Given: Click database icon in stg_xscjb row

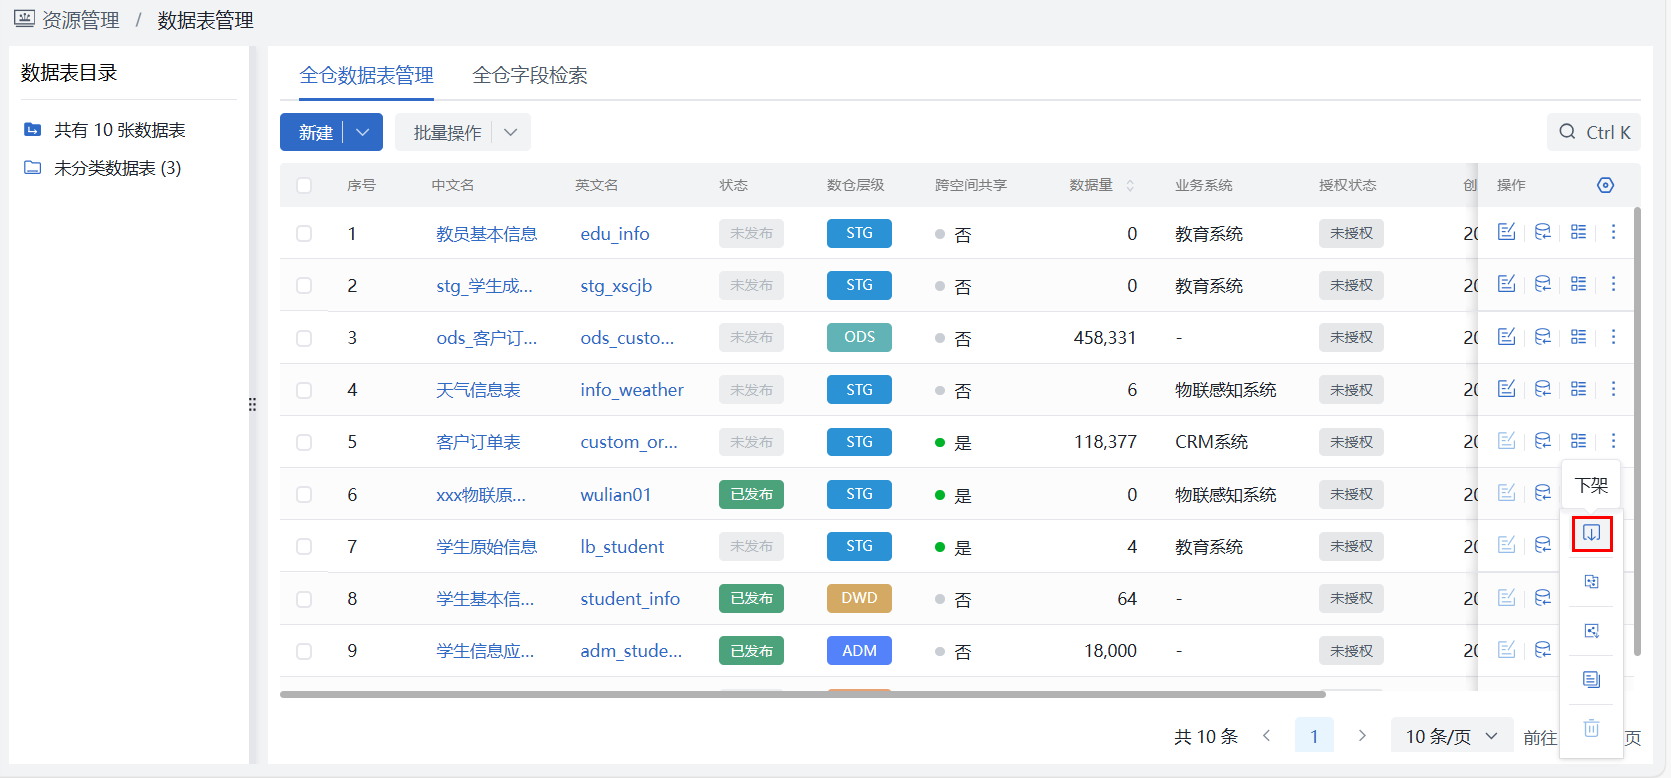Looking at the screenshot, I should [x=1543, y=284].
